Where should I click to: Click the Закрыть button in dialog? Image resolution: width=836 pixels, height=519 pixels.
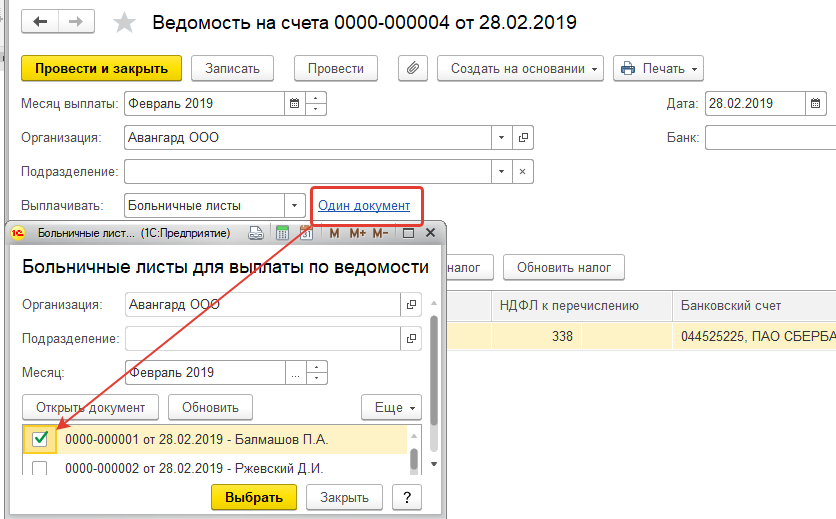pos(344,498)
